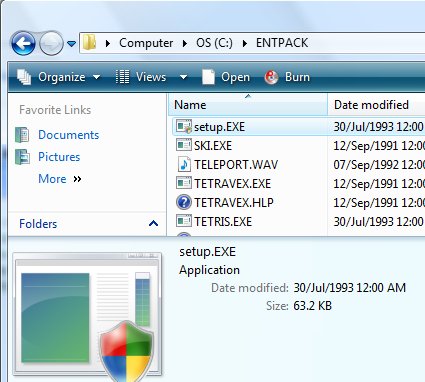This screenshot has width=425, height=382.
Task: Open the Documents favorite link
Action: tap(68, 135)
